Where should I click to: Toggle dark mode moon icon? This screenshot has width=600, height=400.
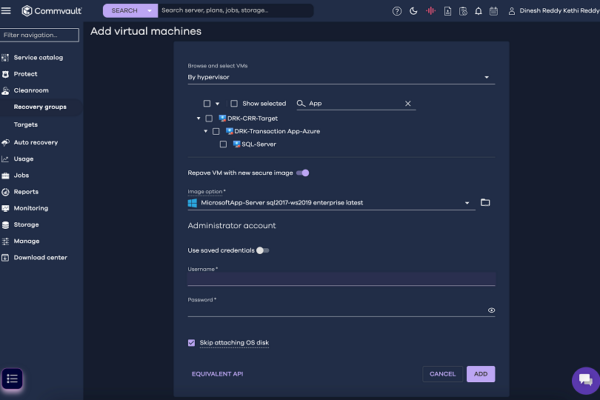pyautogui.click(x=413, y=11)
